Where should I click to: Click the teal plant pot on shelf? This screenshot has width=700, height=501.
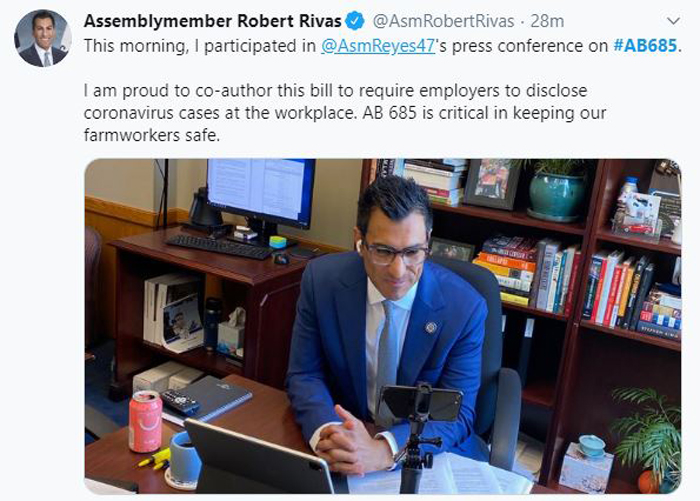click(556, 196)
